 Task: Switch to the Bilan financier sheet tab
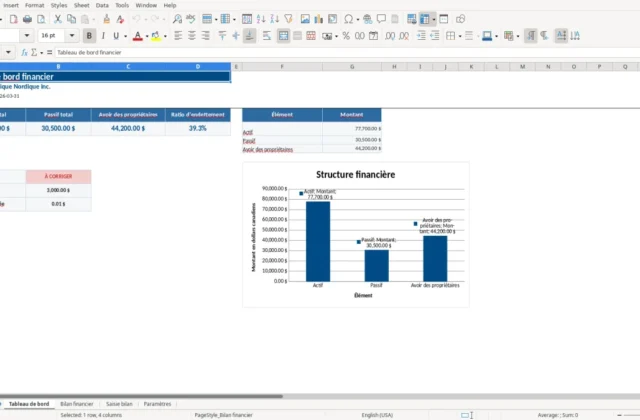pos(77,404)
